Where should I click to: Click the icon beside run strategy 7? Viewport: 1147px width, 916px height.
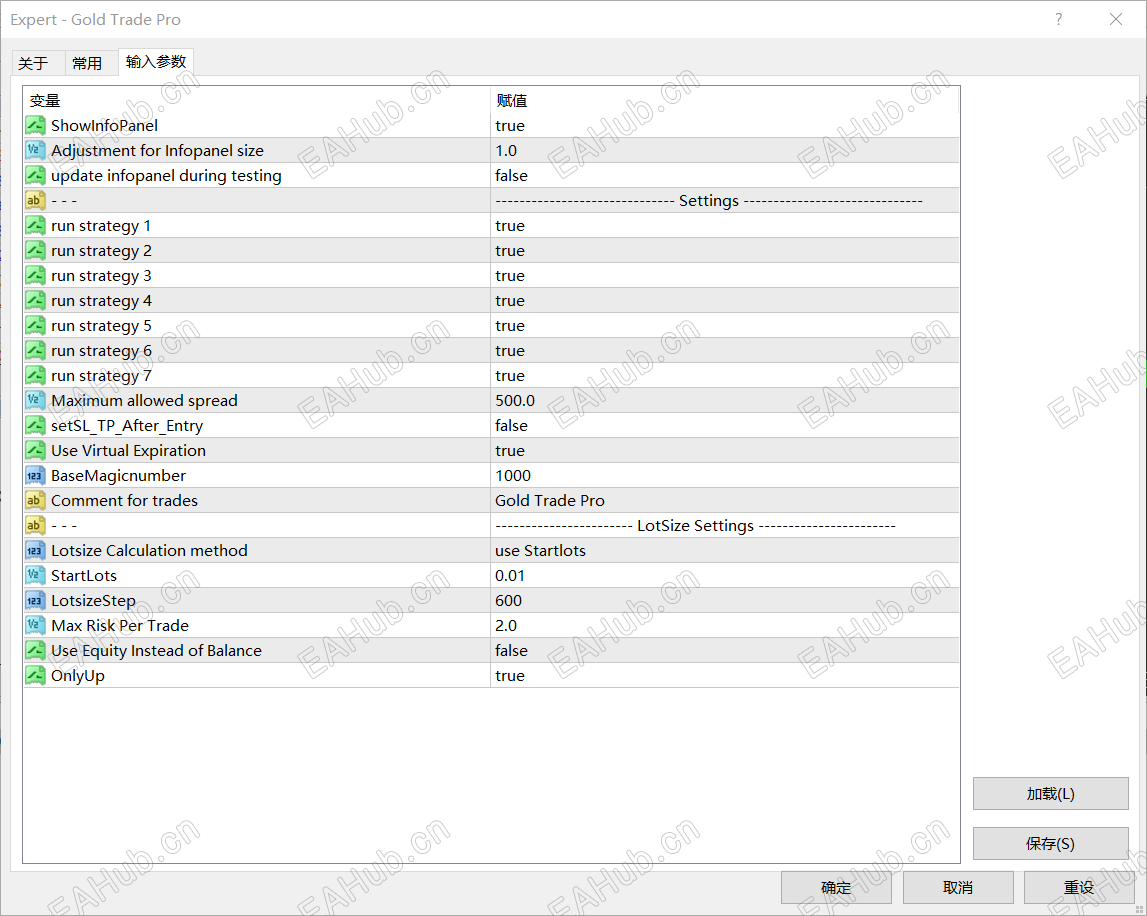coord(35,375)
